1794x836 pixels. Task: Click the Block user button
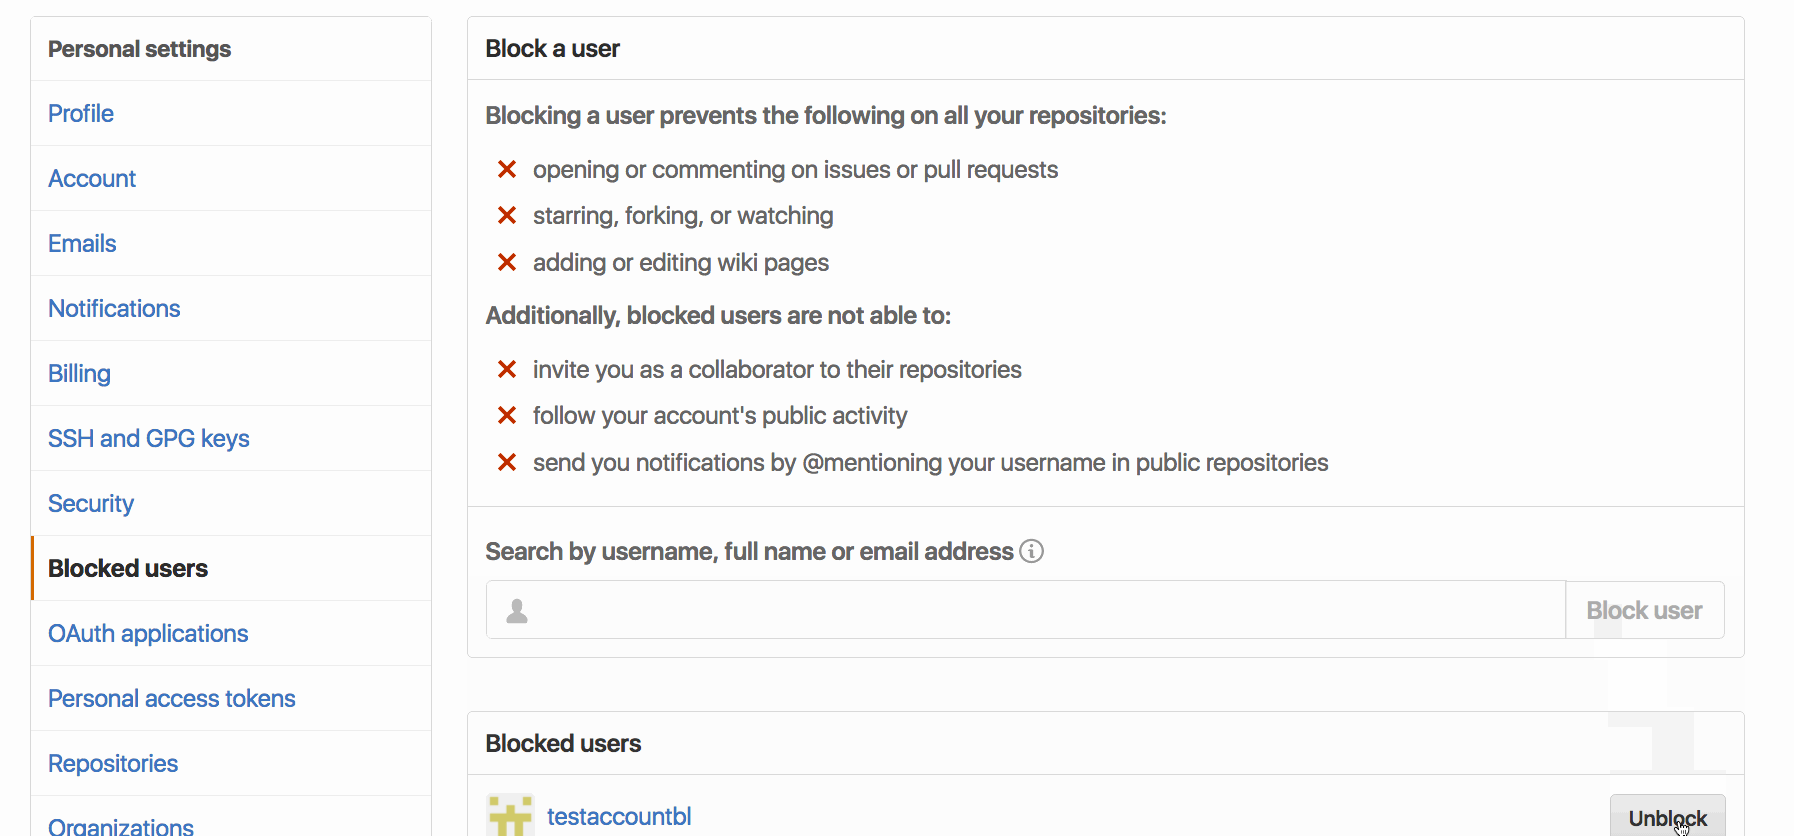pyautogui.click(x=1645, y=610)
